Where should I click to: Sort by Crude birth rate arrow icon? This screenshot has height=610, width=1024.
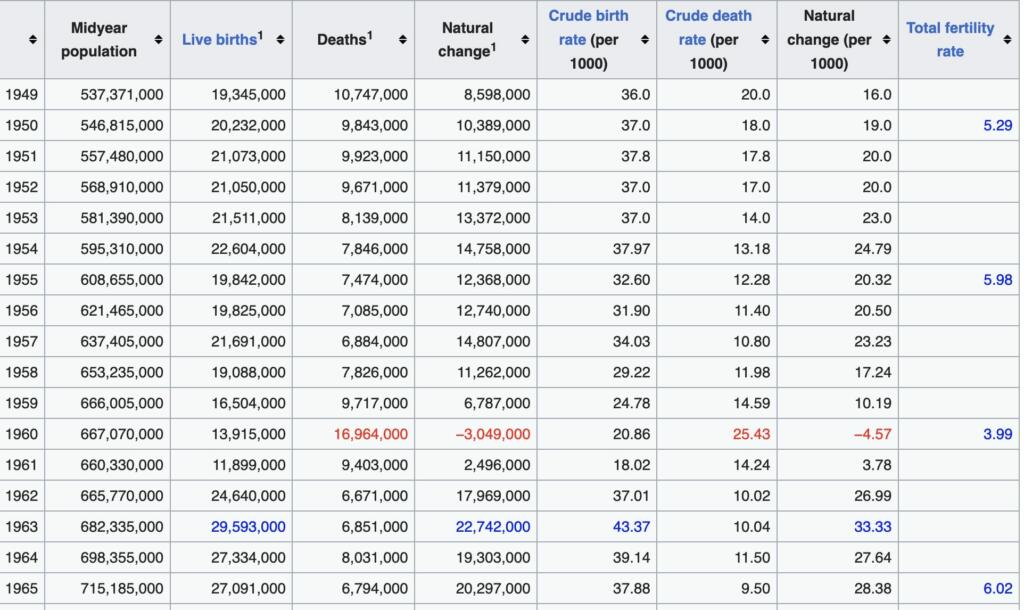(x=644, y=40)
